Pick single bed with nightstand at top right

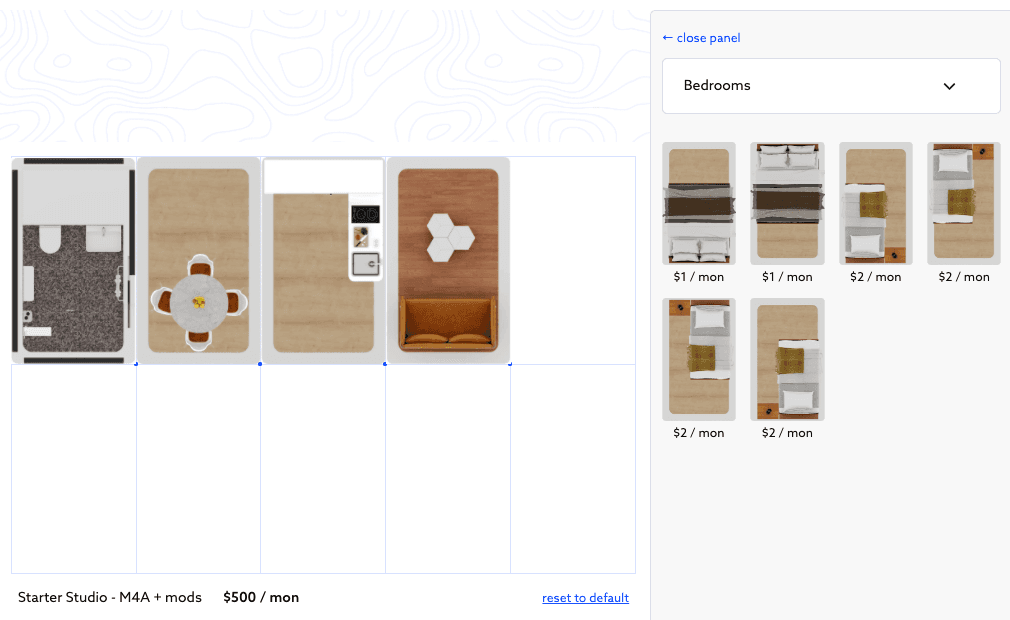[964, 203]
